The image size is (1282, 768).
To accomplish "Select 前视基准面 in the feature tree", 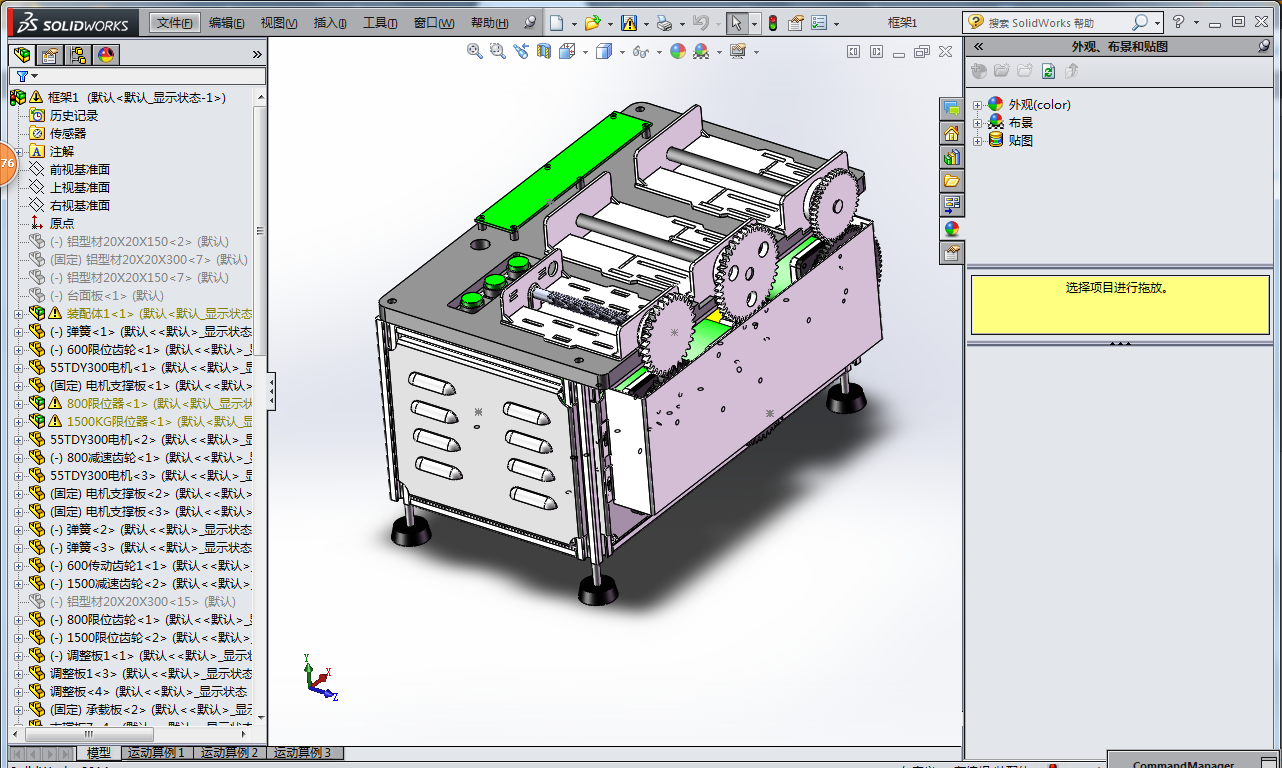I will 80,170.
